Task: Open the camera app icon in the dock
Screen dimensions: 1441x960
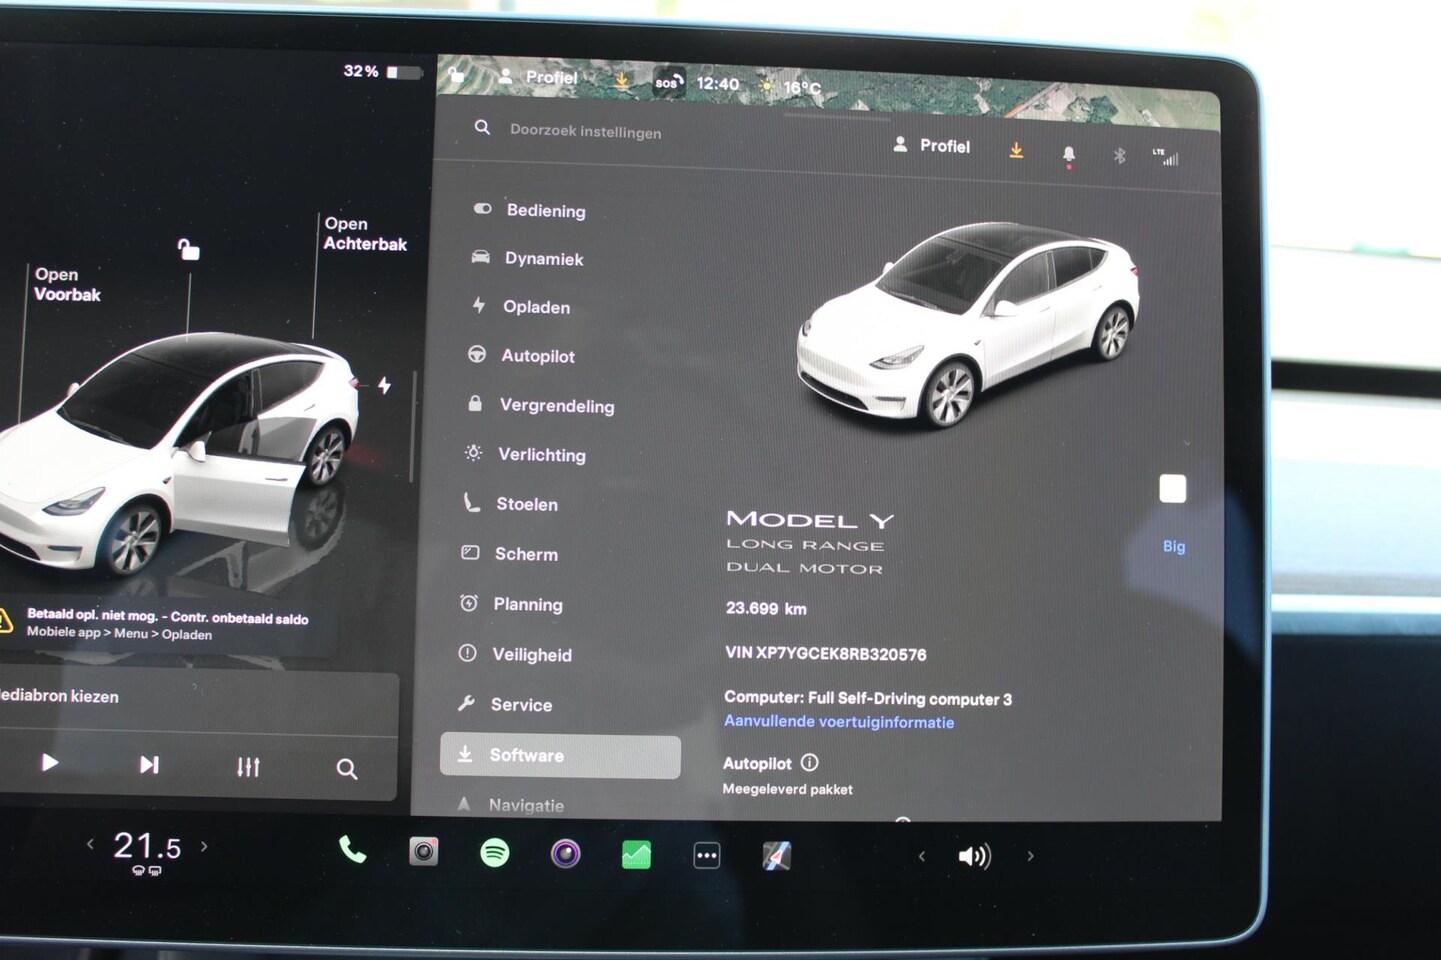Action: [424, 852]
